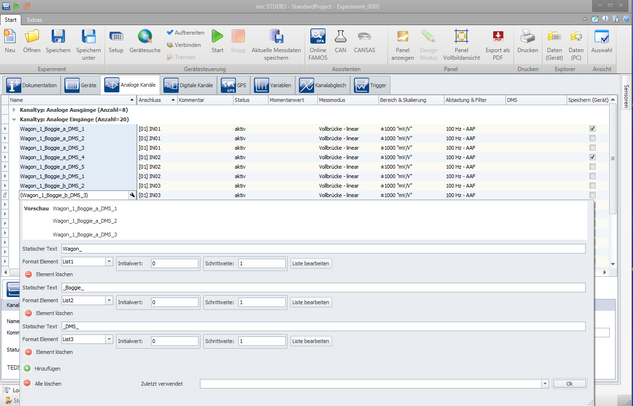Click Liste bearbeiten for List2
633x406 pixels.
pyautogui.click(x=311, y=301)
